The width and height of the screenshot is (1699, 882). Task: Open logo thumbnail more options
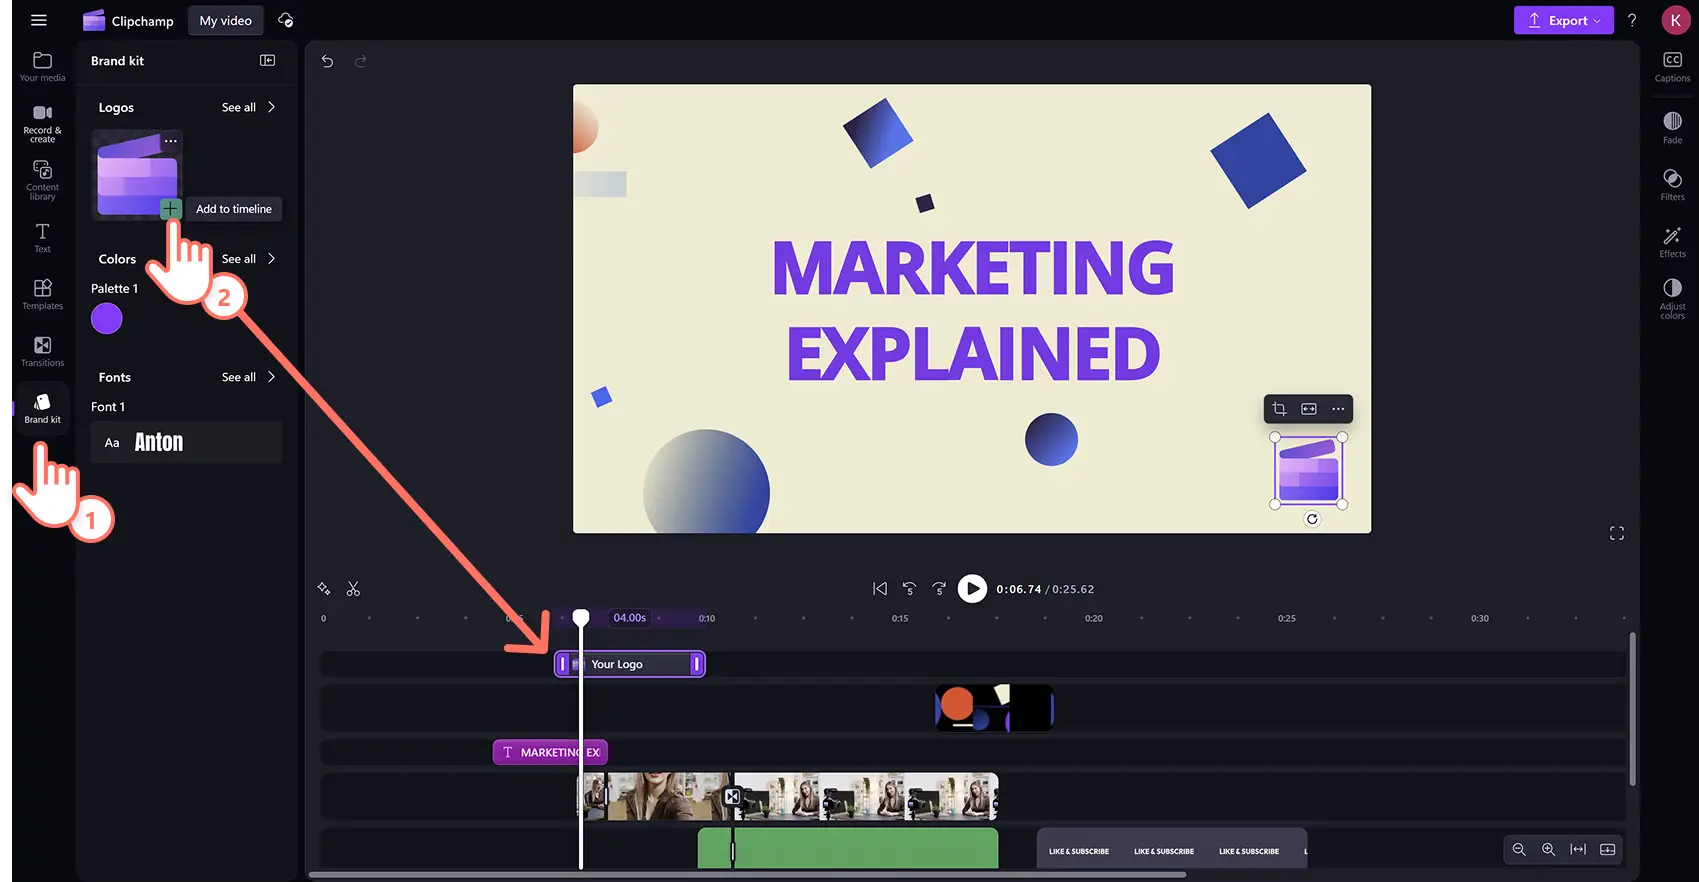[x=171, y=141]
